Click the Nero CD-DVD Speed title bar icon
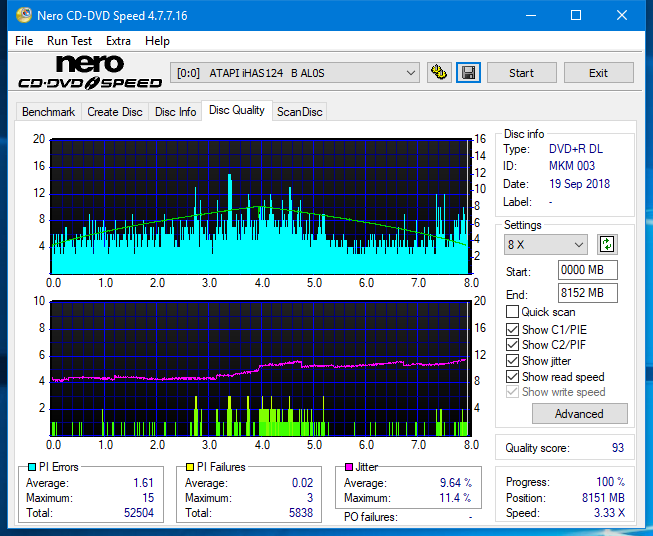The height and width of the screenshot is (536, 653). (24, 15)
